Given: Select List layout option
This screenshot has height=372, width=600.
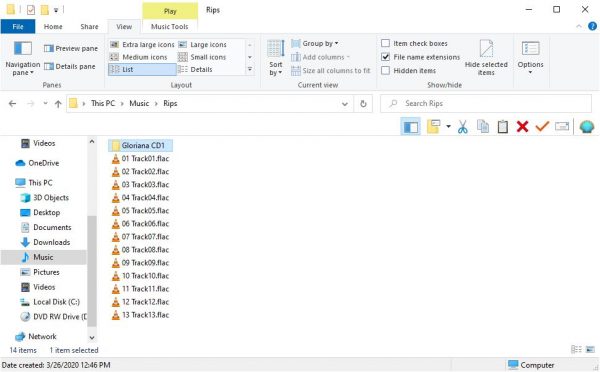Looking at the screenshot, I should point(142,69).
